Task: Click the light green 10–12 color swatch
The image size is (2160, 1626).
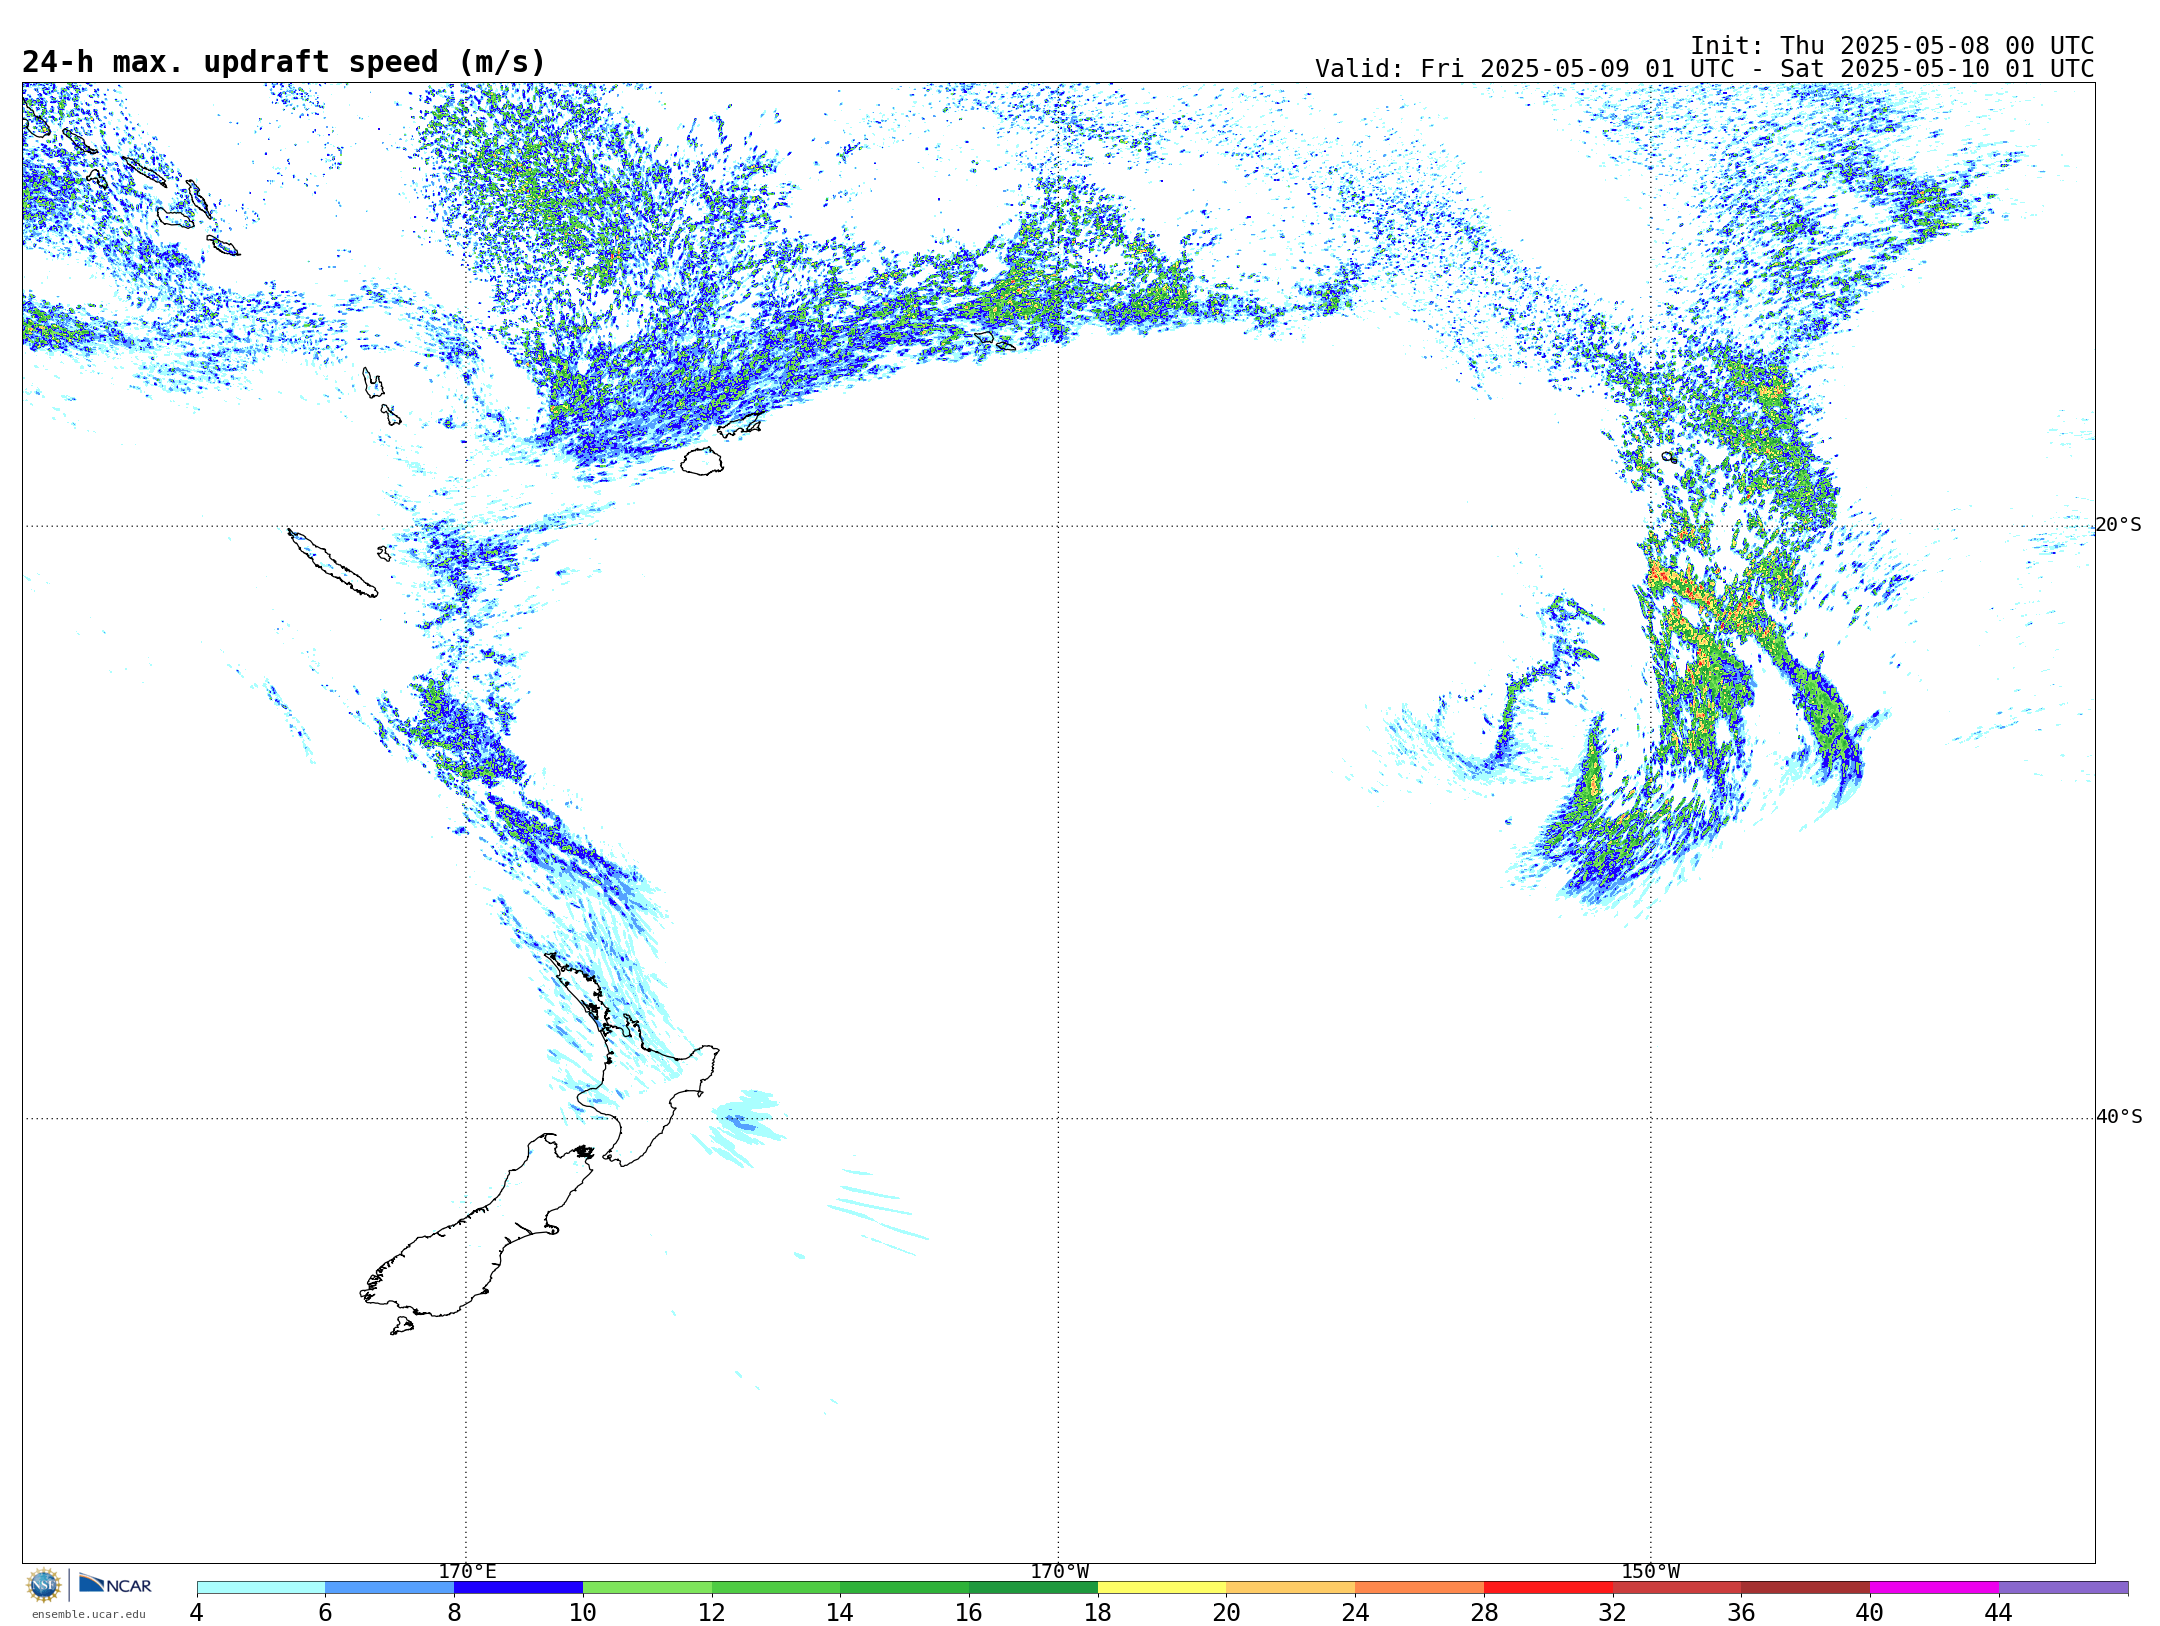Action: point(647,1588)
